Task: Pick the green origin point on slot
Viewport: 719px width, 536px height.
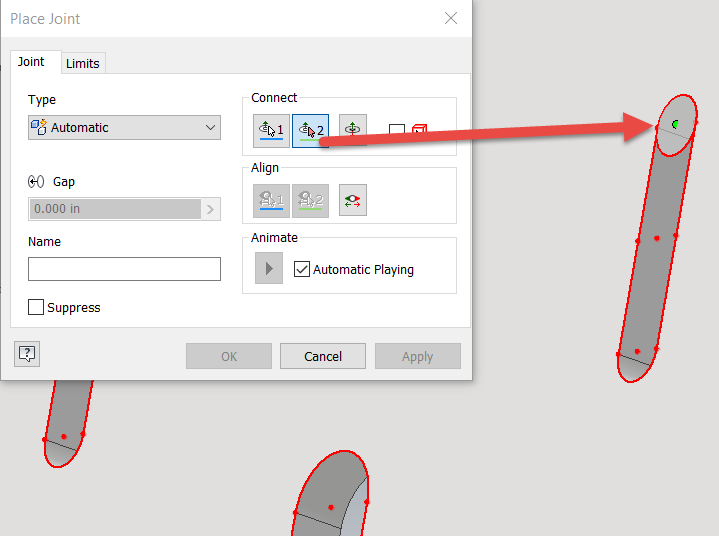Action: tap(675, 124)
